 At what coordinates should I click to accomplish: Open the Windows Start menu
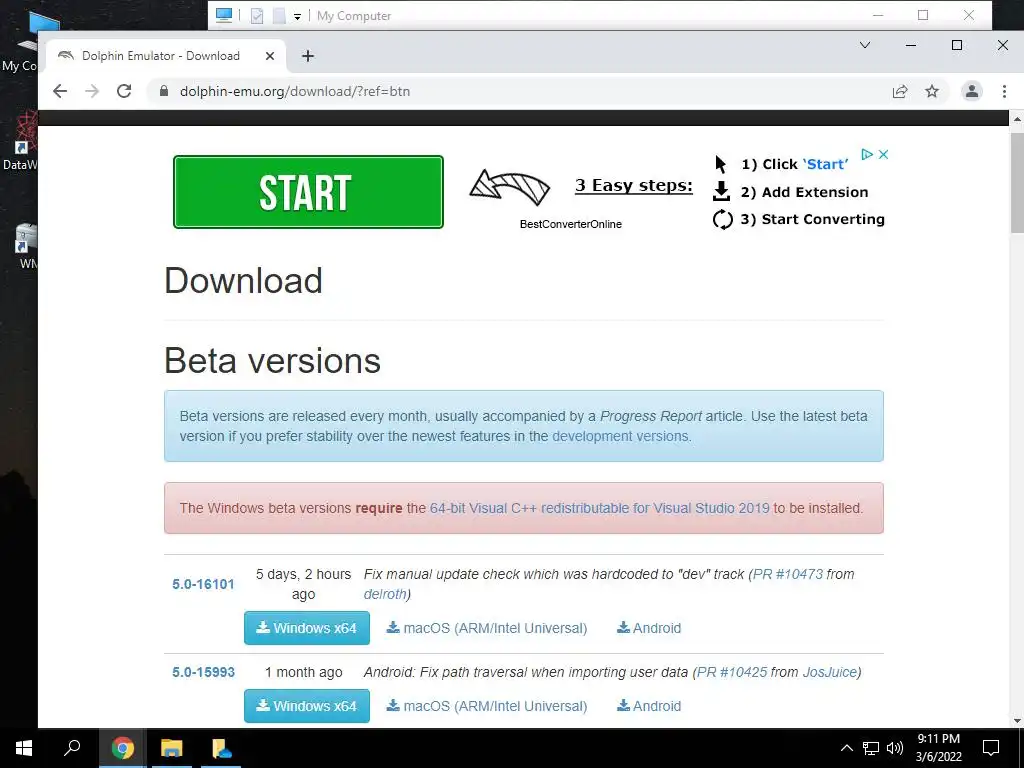click(x=24, y=748)
